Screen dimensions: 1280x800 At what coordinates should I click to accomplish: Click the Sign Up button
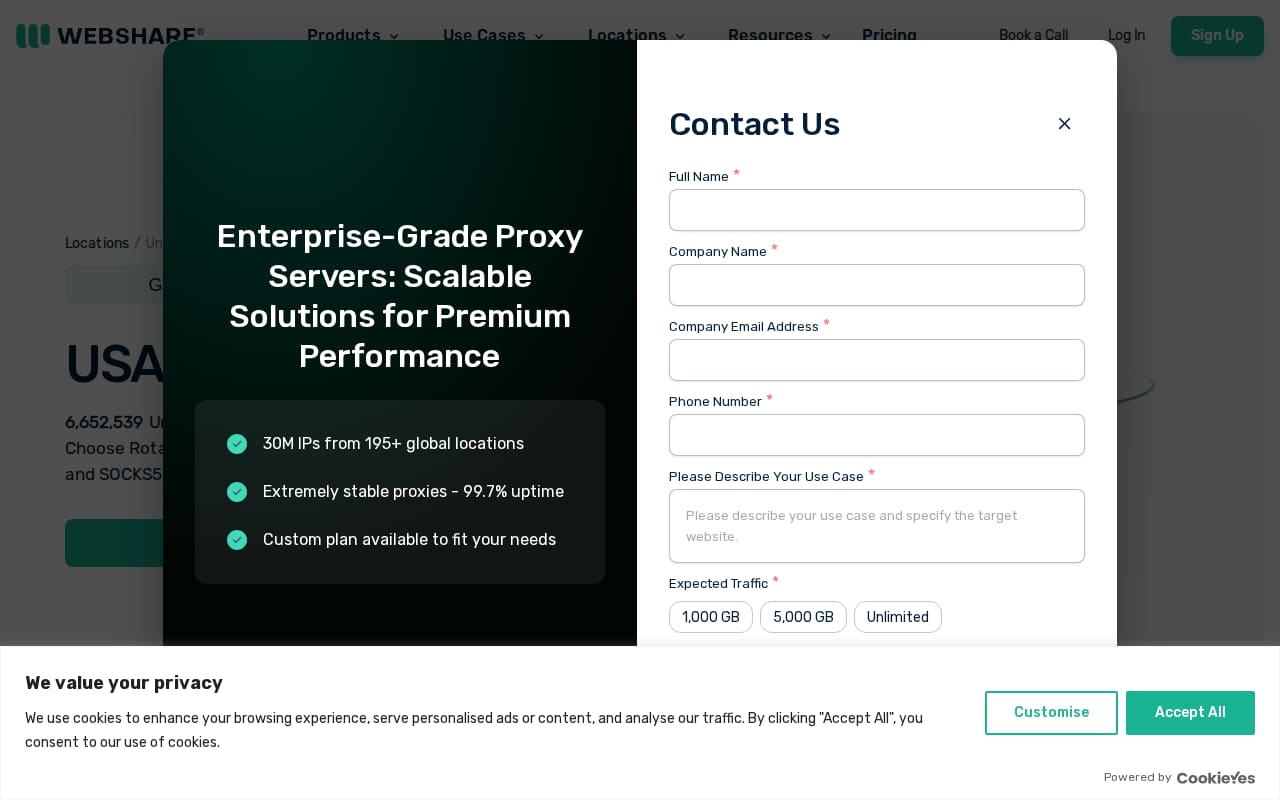click(1217, 36)
